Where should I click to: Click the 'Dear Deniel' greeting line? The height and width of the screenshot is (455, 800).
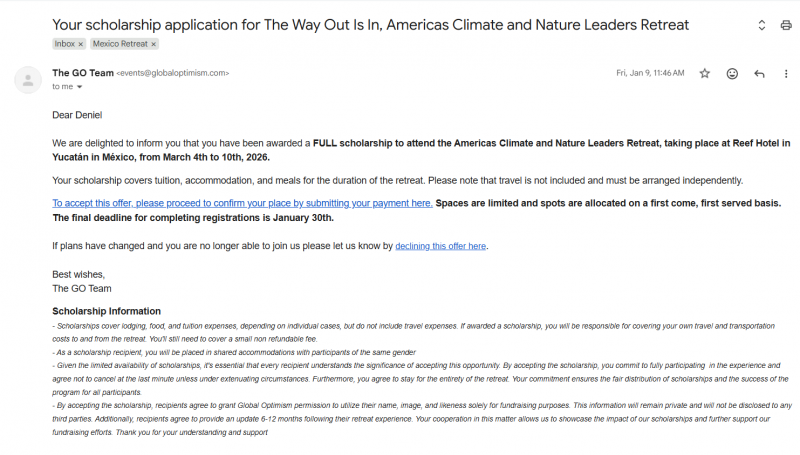[x=77, y=116]
